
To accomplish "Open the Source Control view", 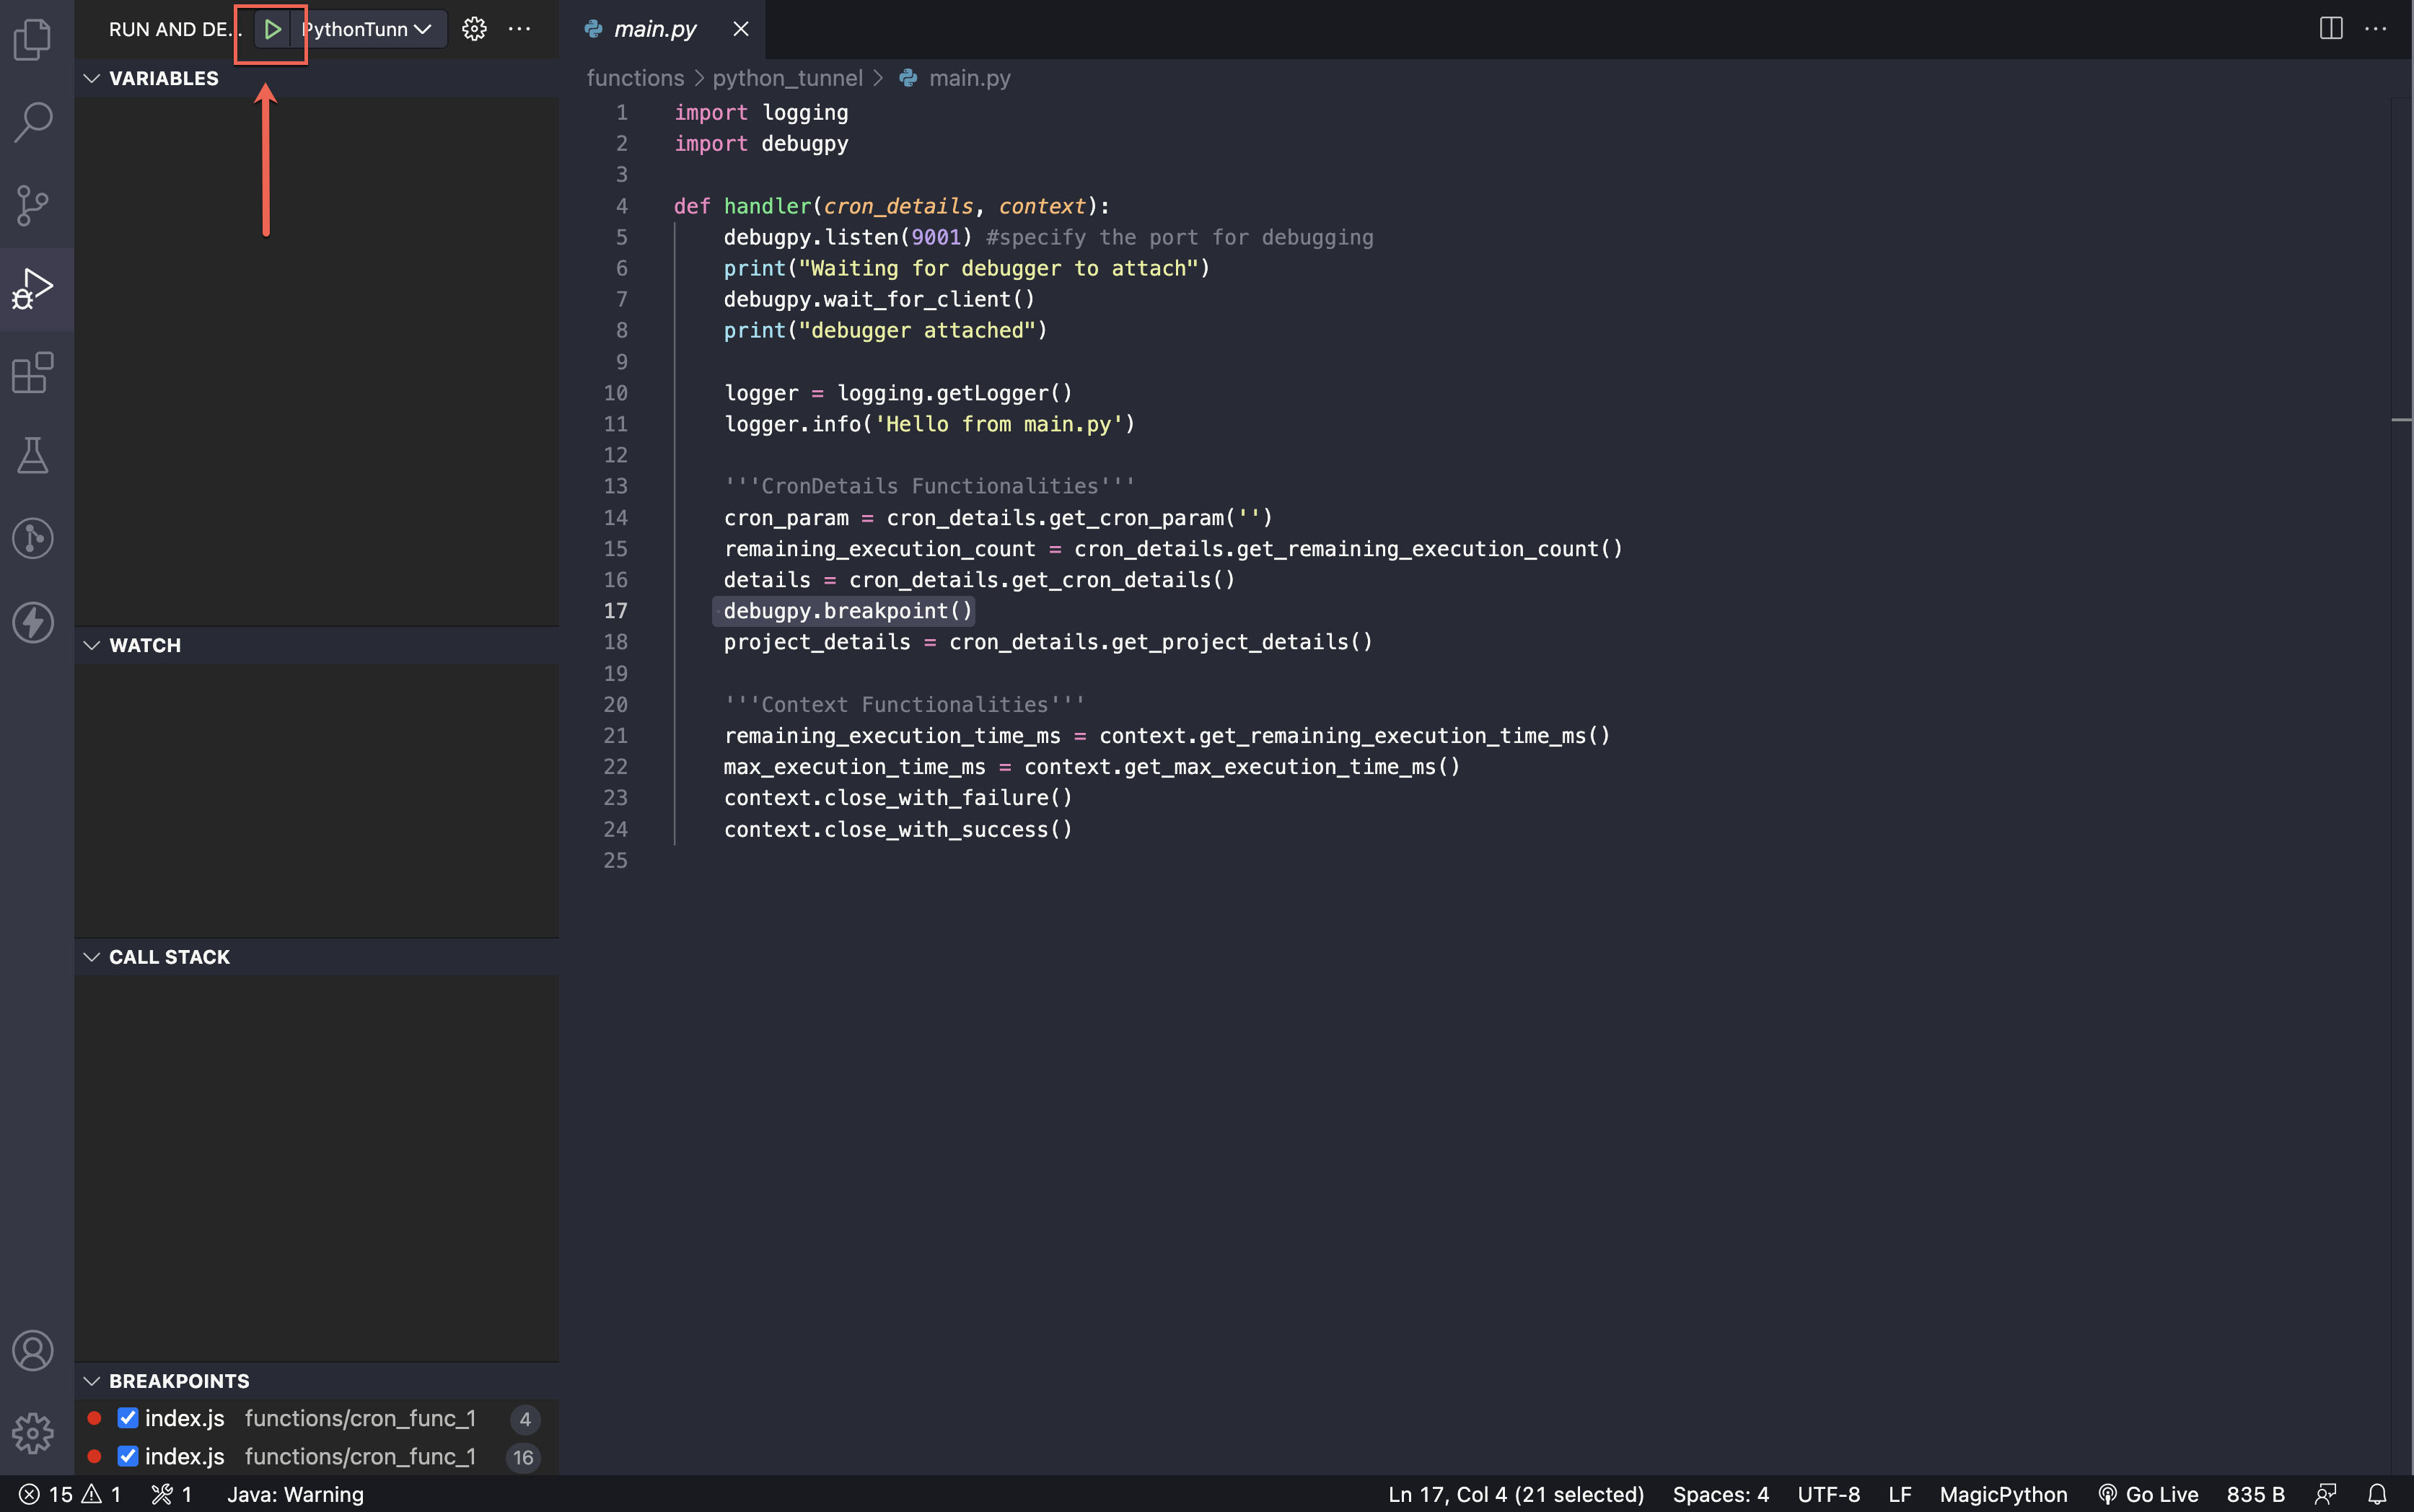I will [33, 205].
